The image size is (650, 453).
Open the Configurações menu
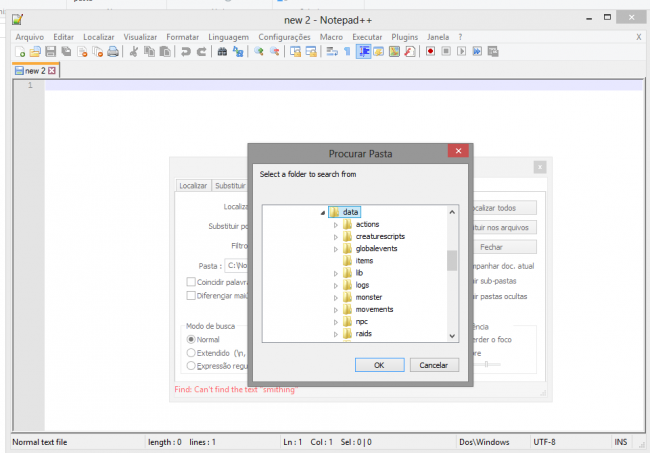[284, 37]
